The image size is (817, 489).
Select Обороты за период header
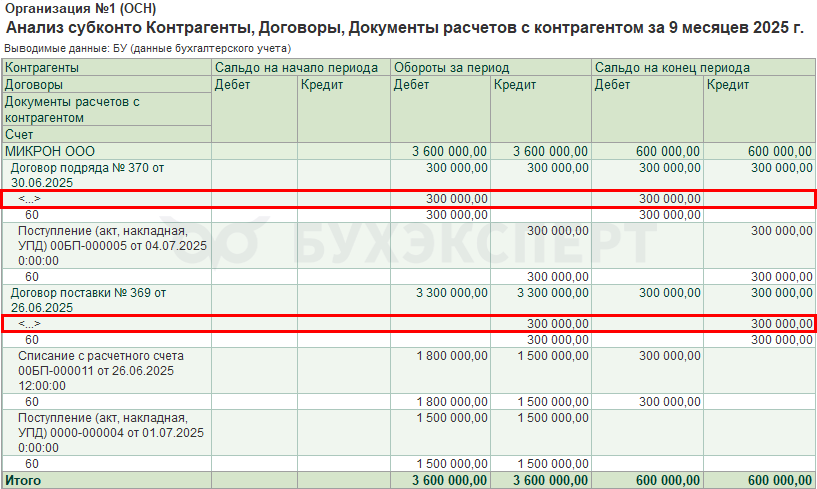tap(491, 67)
